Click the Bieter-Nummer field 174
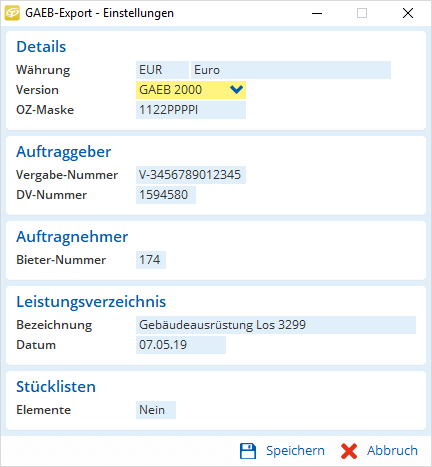 point(151,260)
